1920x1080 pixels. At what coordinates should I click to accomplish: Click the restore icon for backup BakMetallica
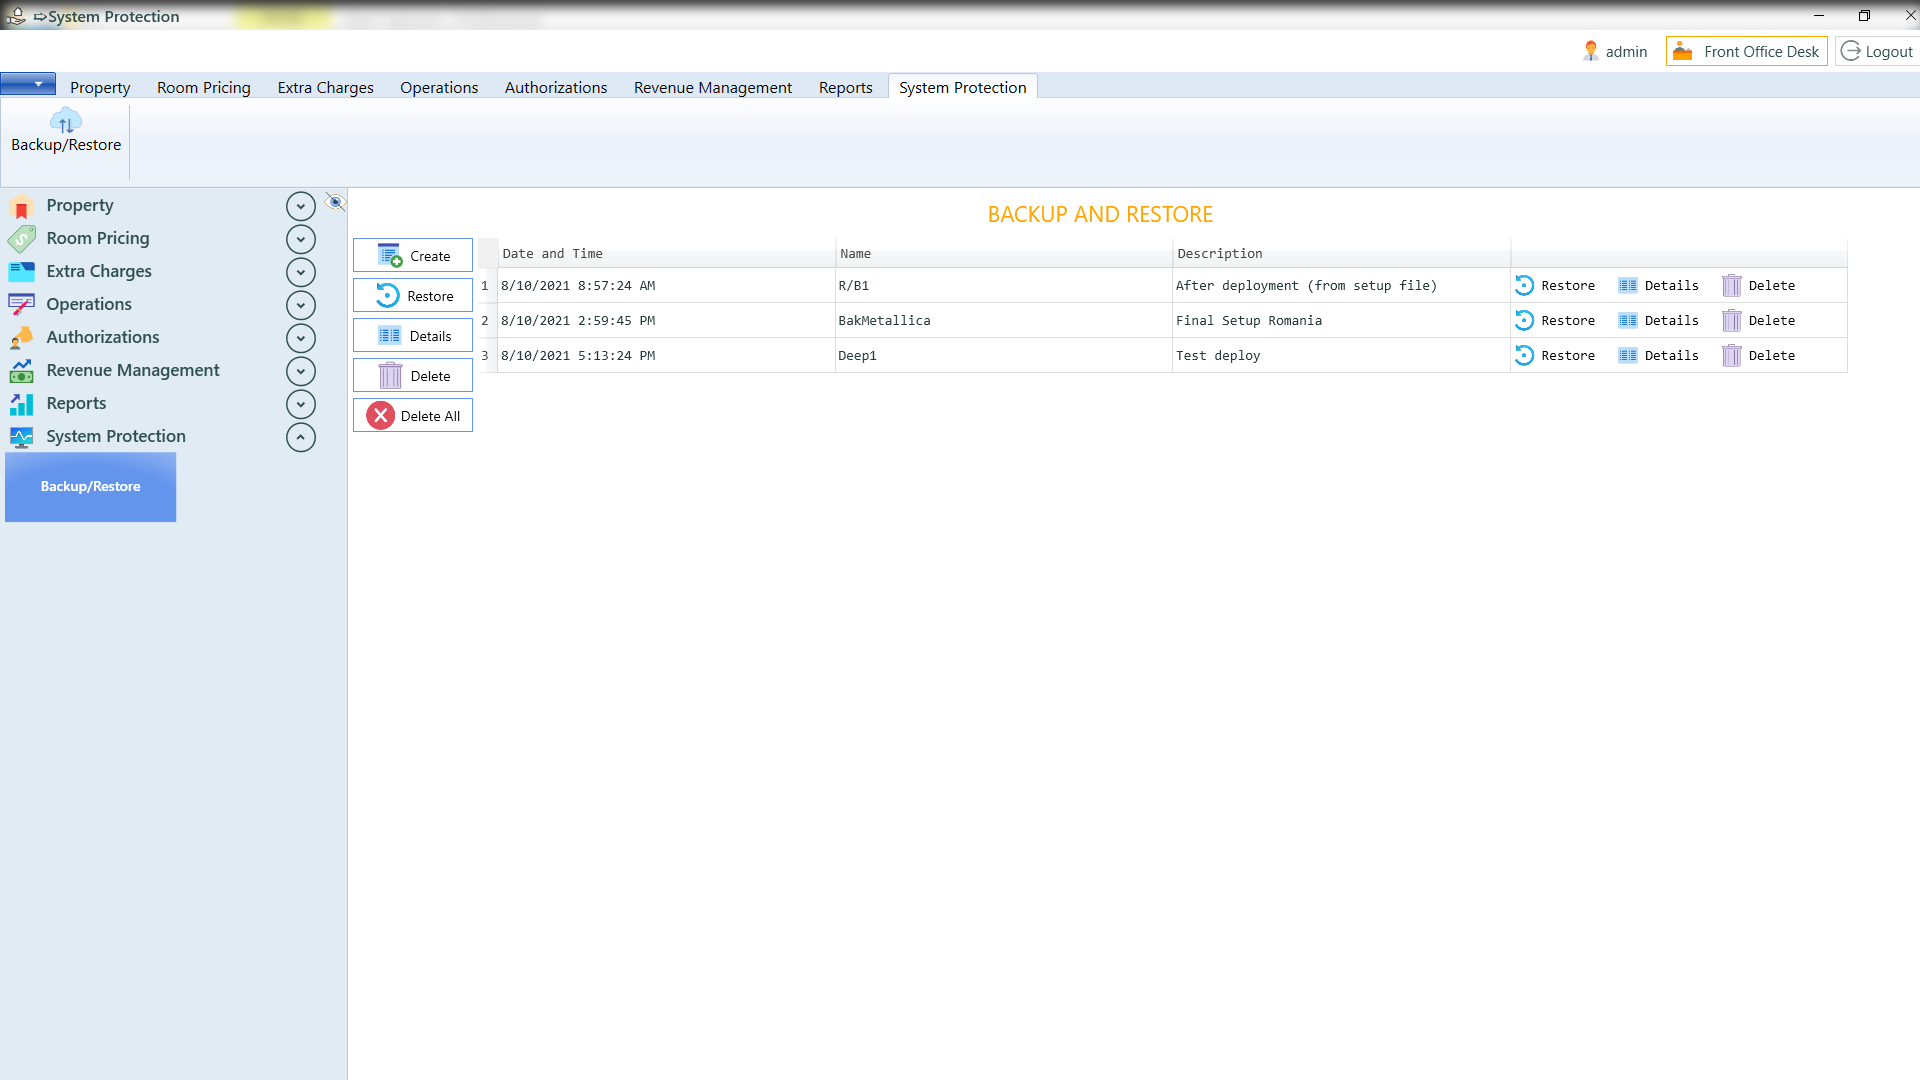[x=1524, y=320]
